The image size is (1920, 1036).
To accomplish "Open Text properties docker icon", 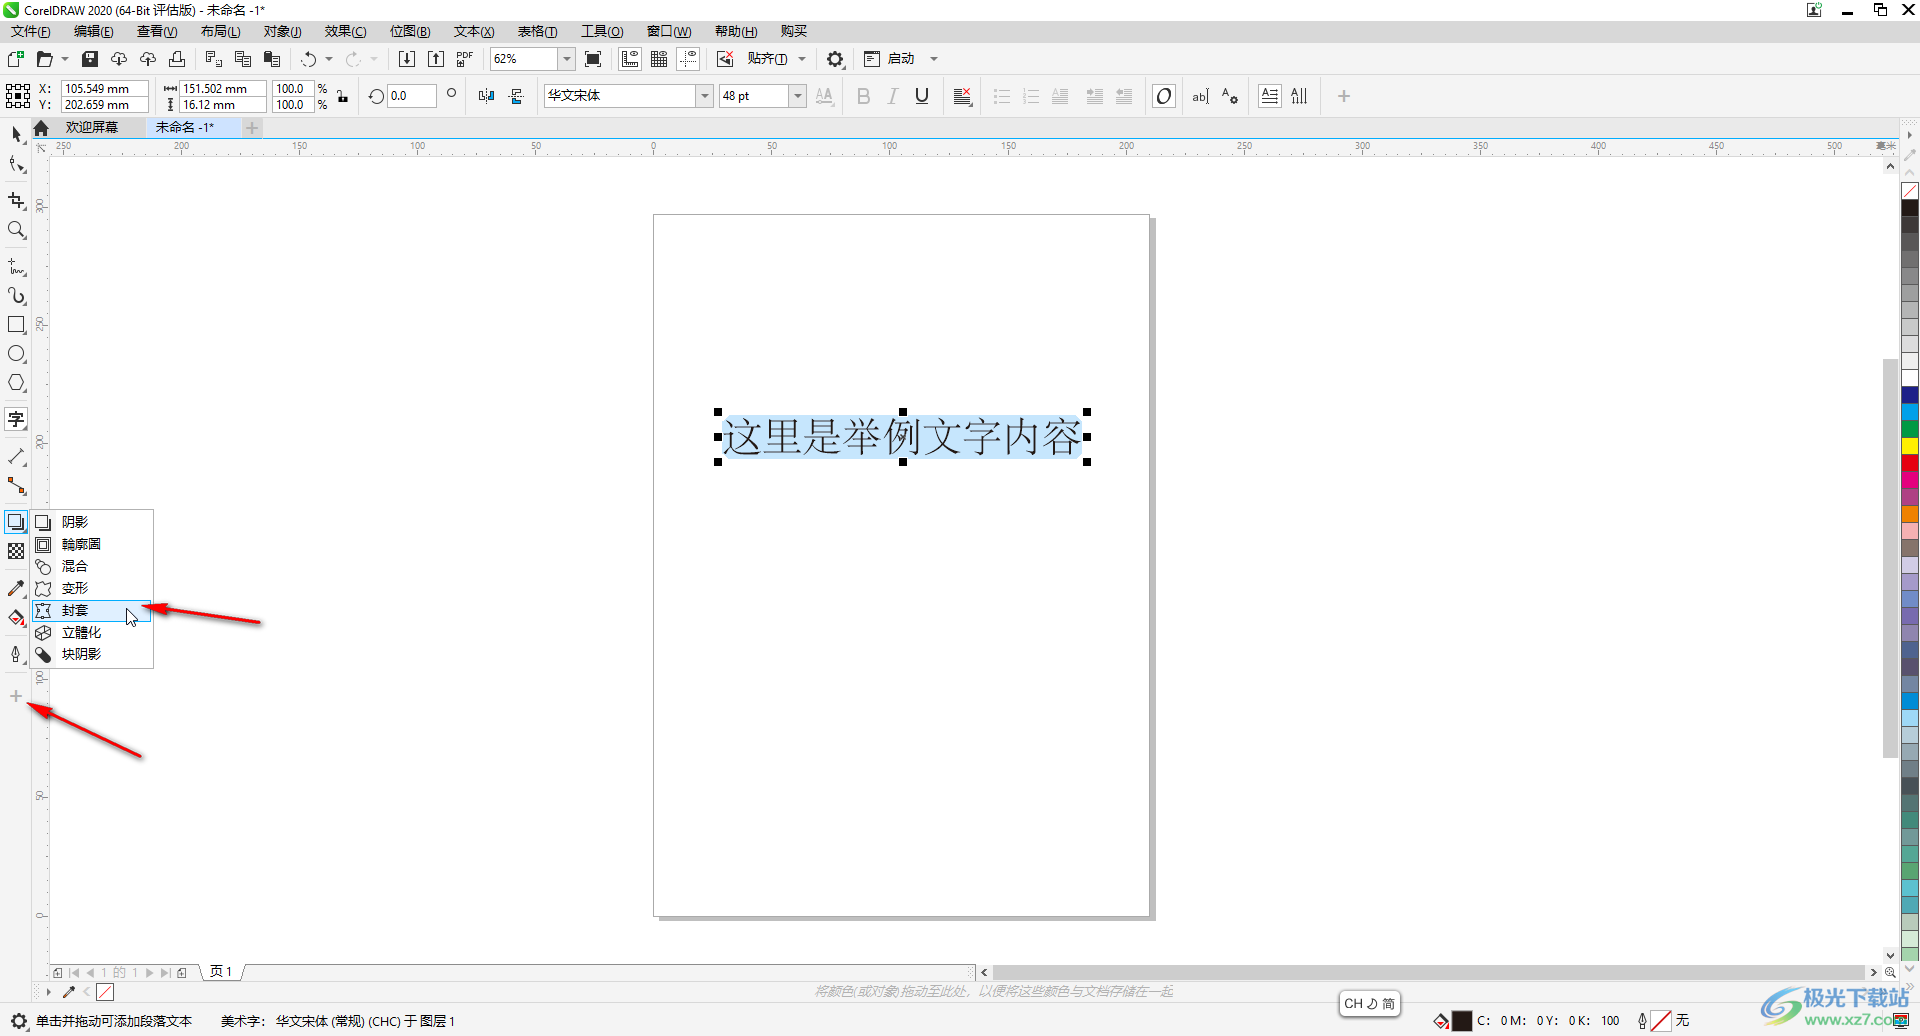I will point(1230,96).
